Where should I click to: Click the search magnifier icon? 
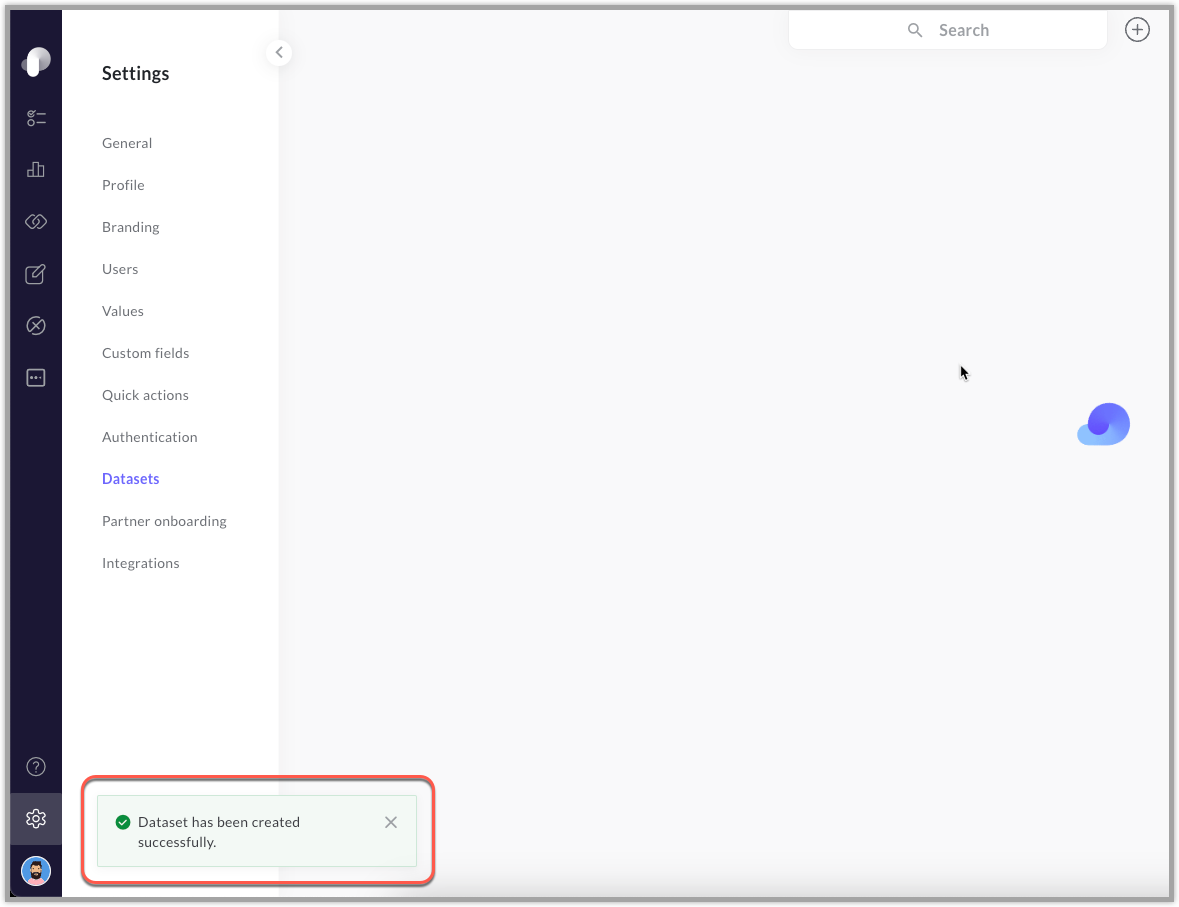click(x=914, y=30)
